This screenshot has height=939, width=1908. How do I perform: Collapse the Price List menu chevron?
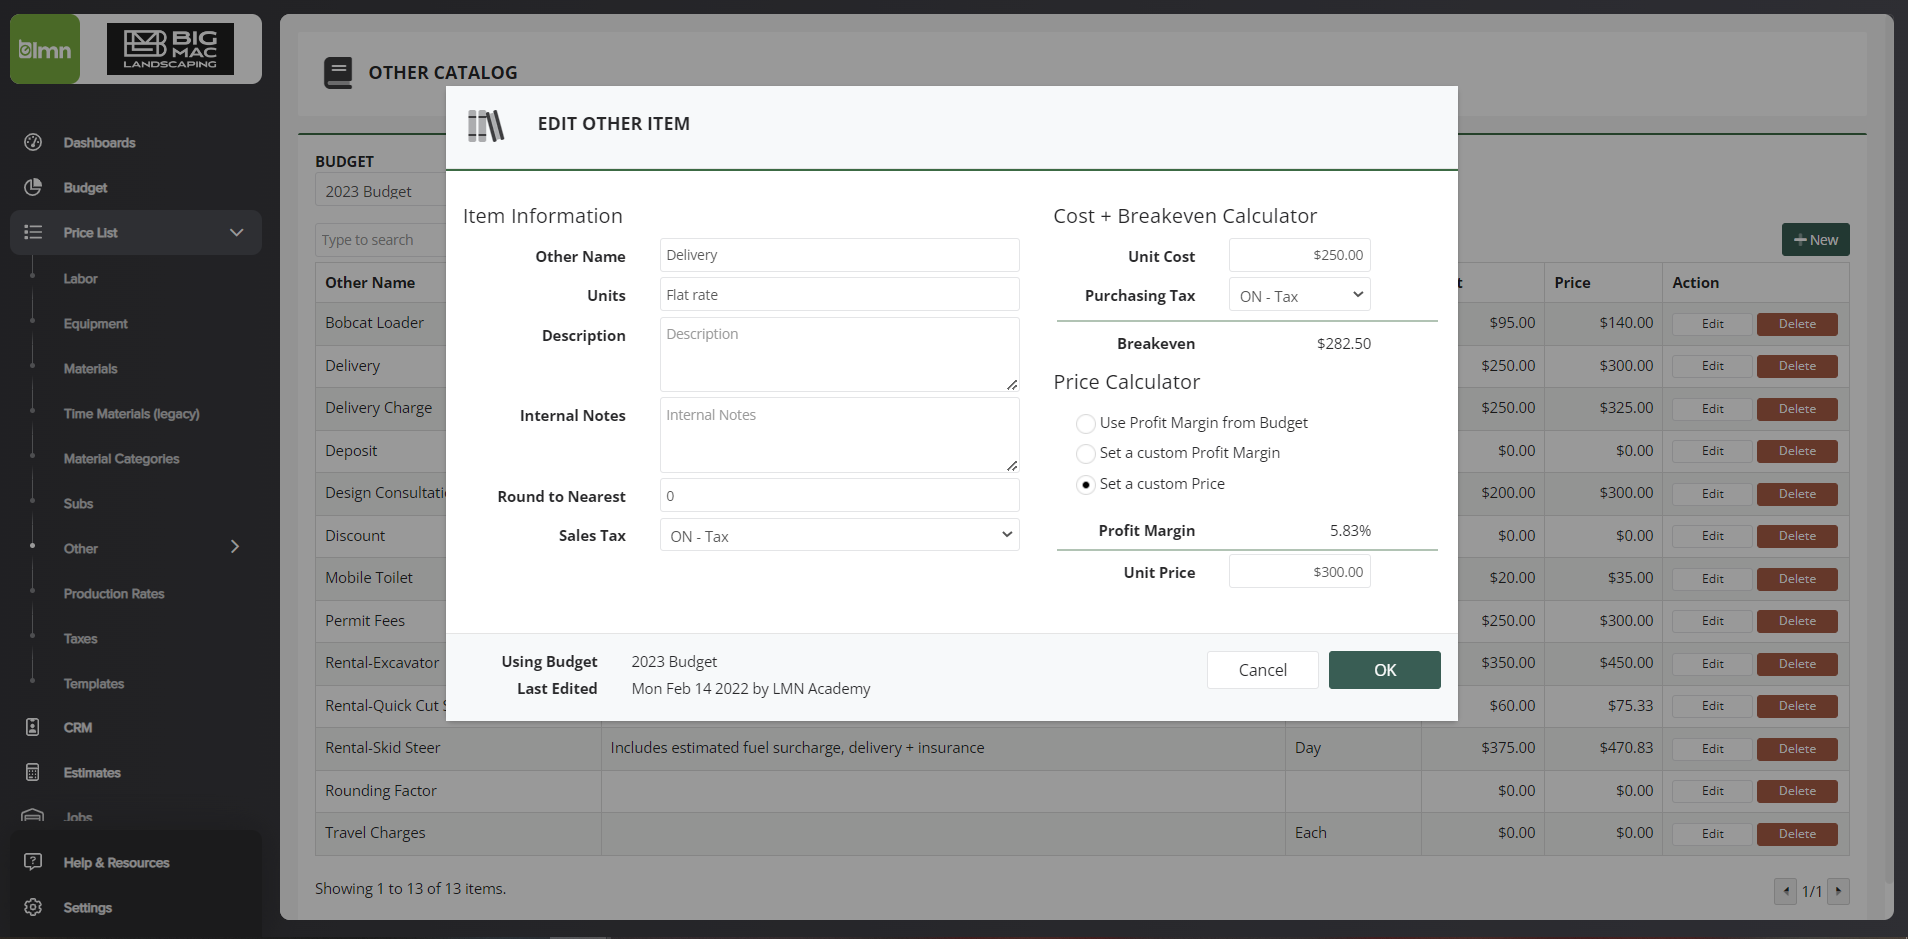[x=236, y=232]
